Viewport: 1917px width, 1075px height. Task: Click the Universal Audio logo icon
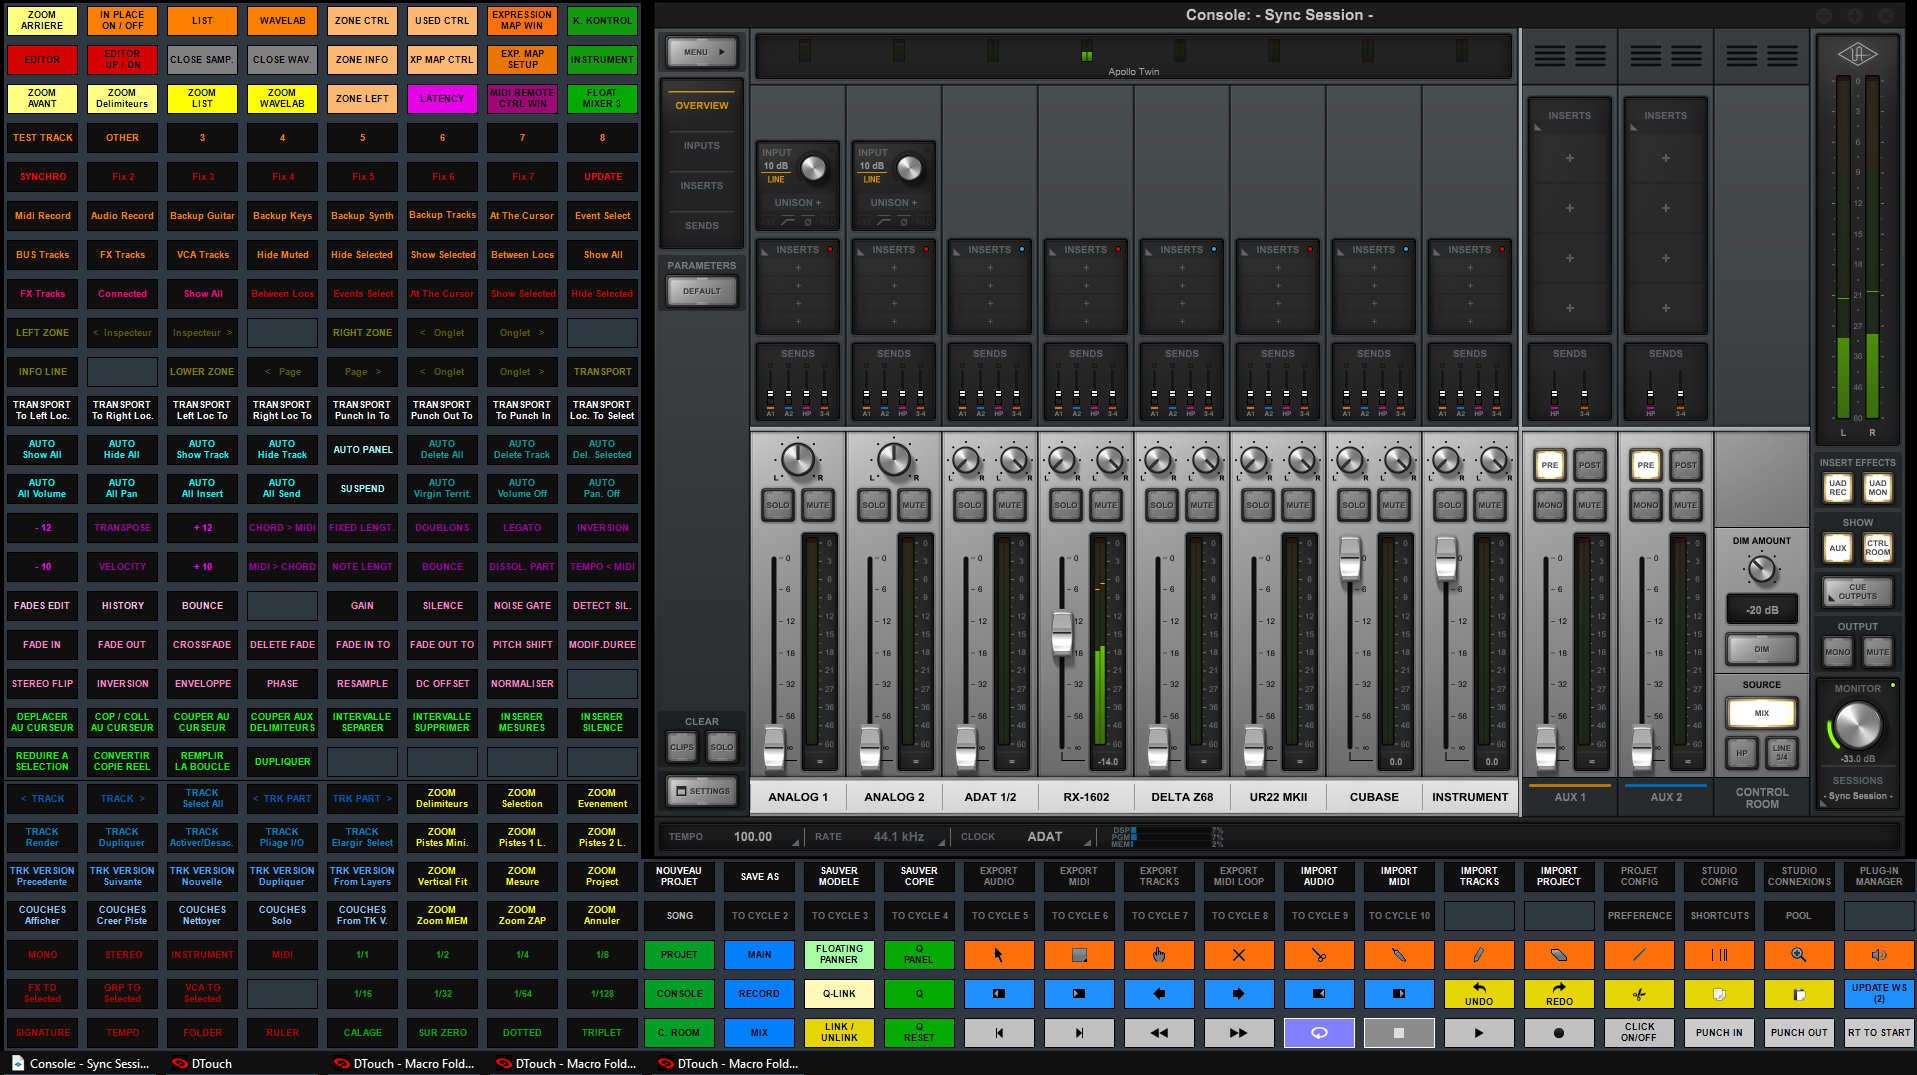(x=1857, y=54)
